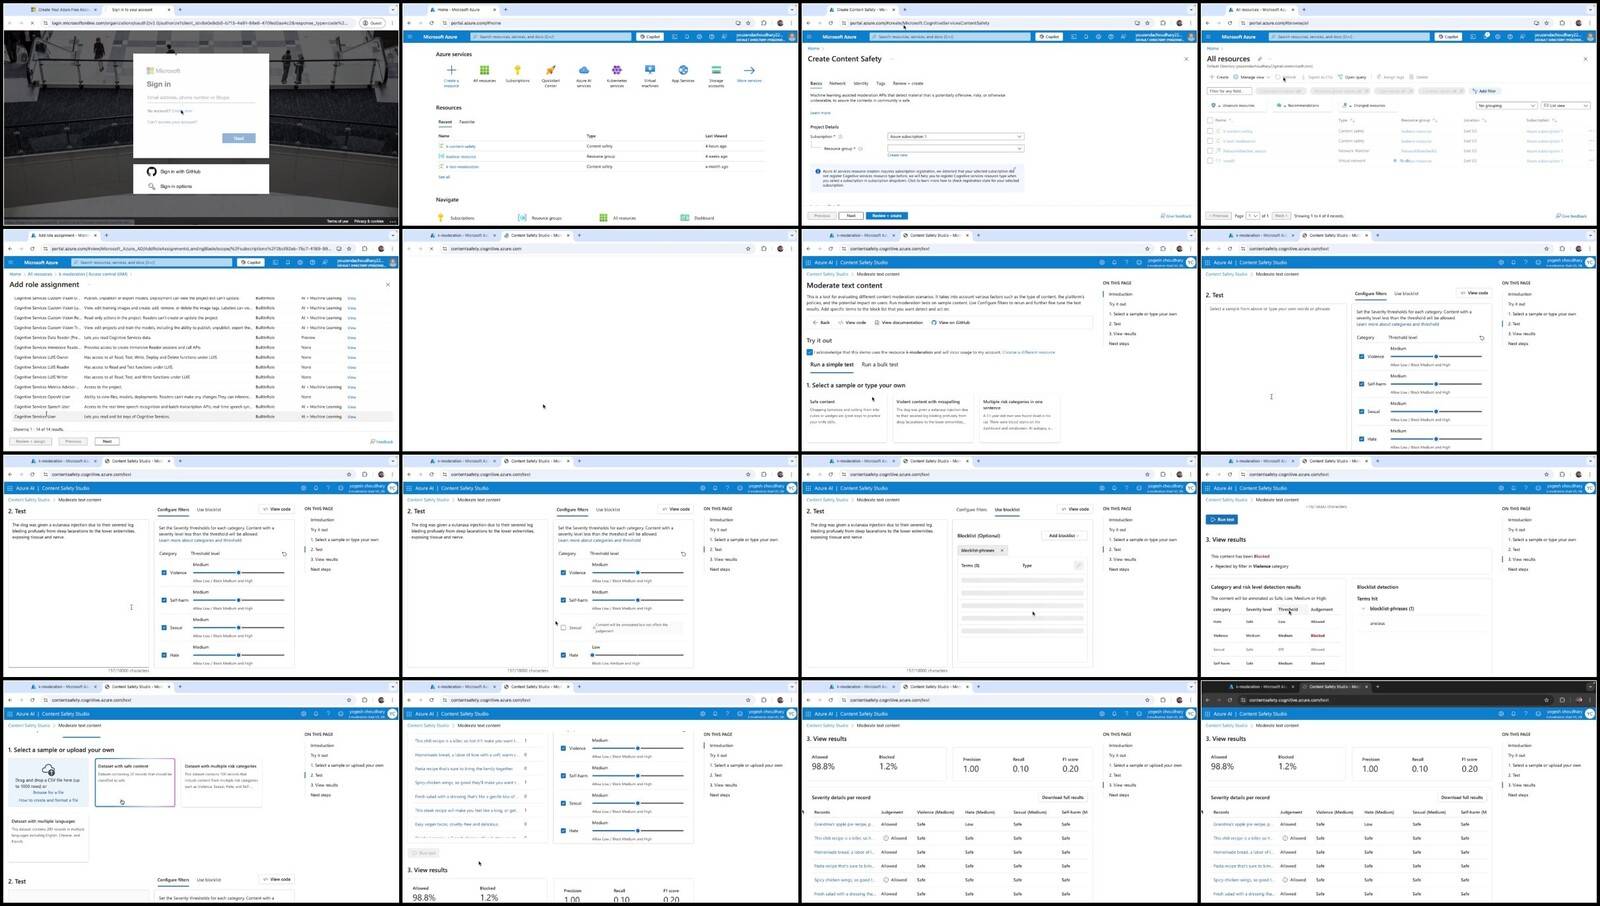The image size is (1600, 906).
Task: Click GitHub icon beside View on GitHub
Action: 934,323
